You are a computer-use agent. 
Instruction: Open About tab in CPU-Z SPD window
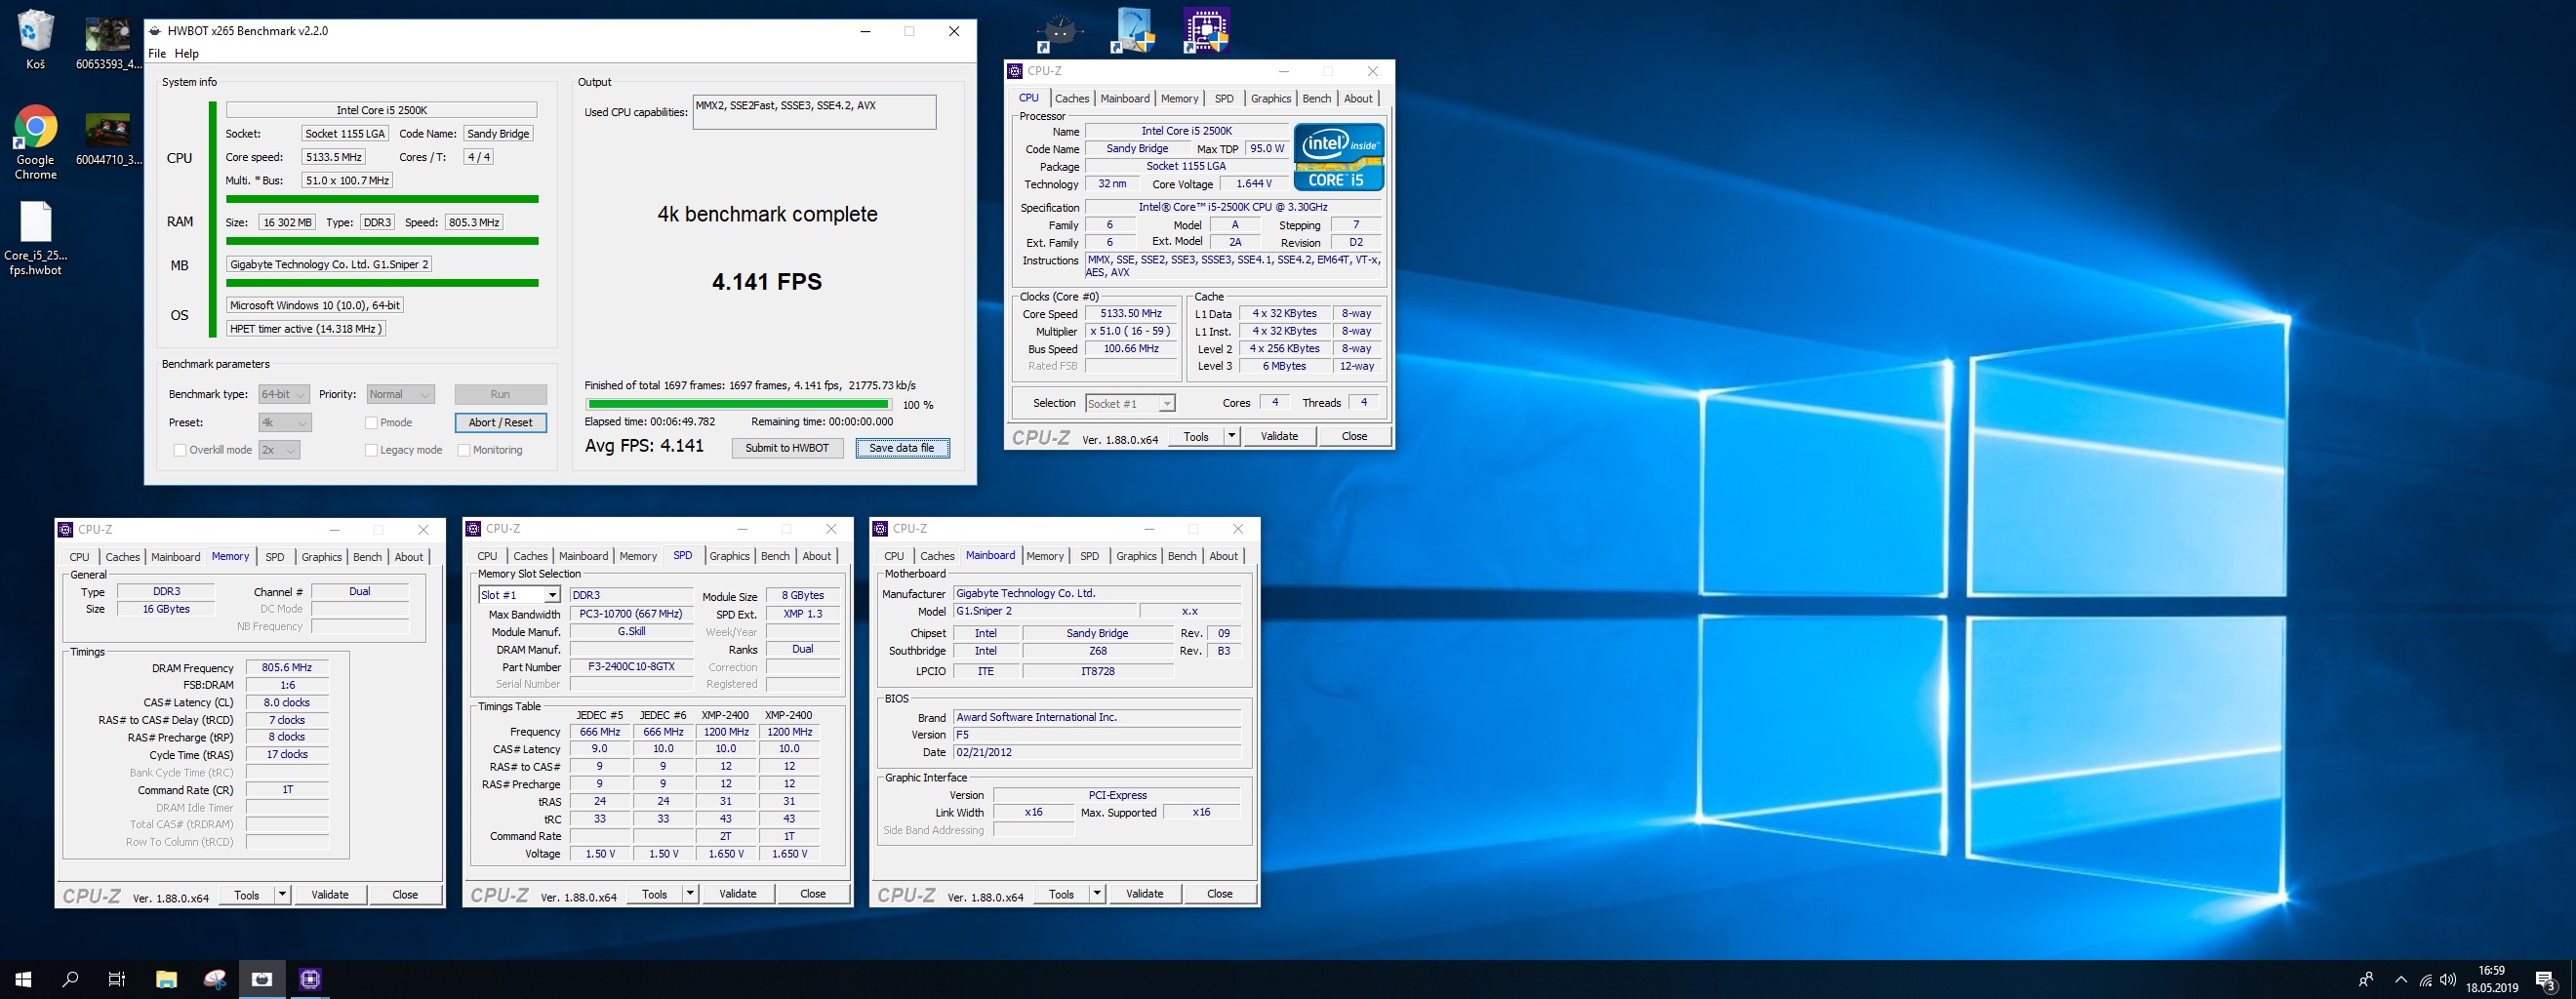pos(817,556)
